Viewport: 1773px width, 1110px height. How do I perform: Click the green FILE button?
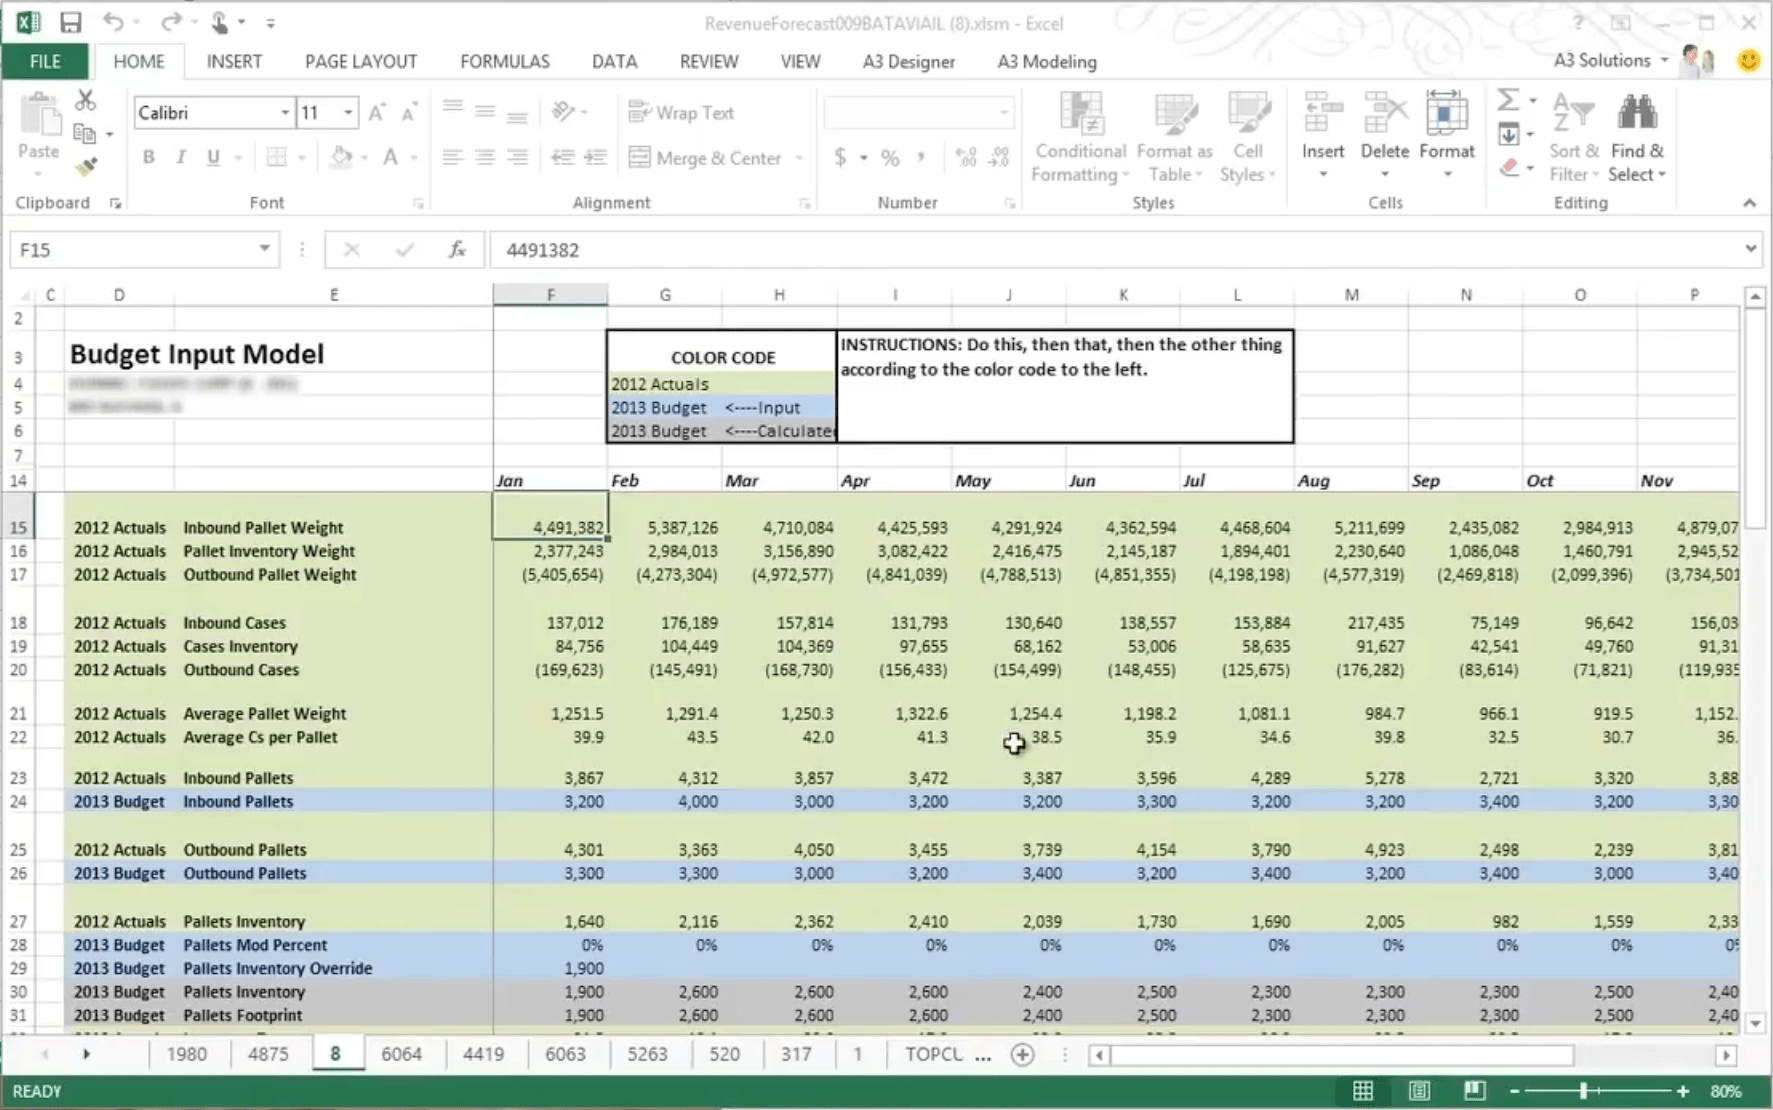point(44,61)
